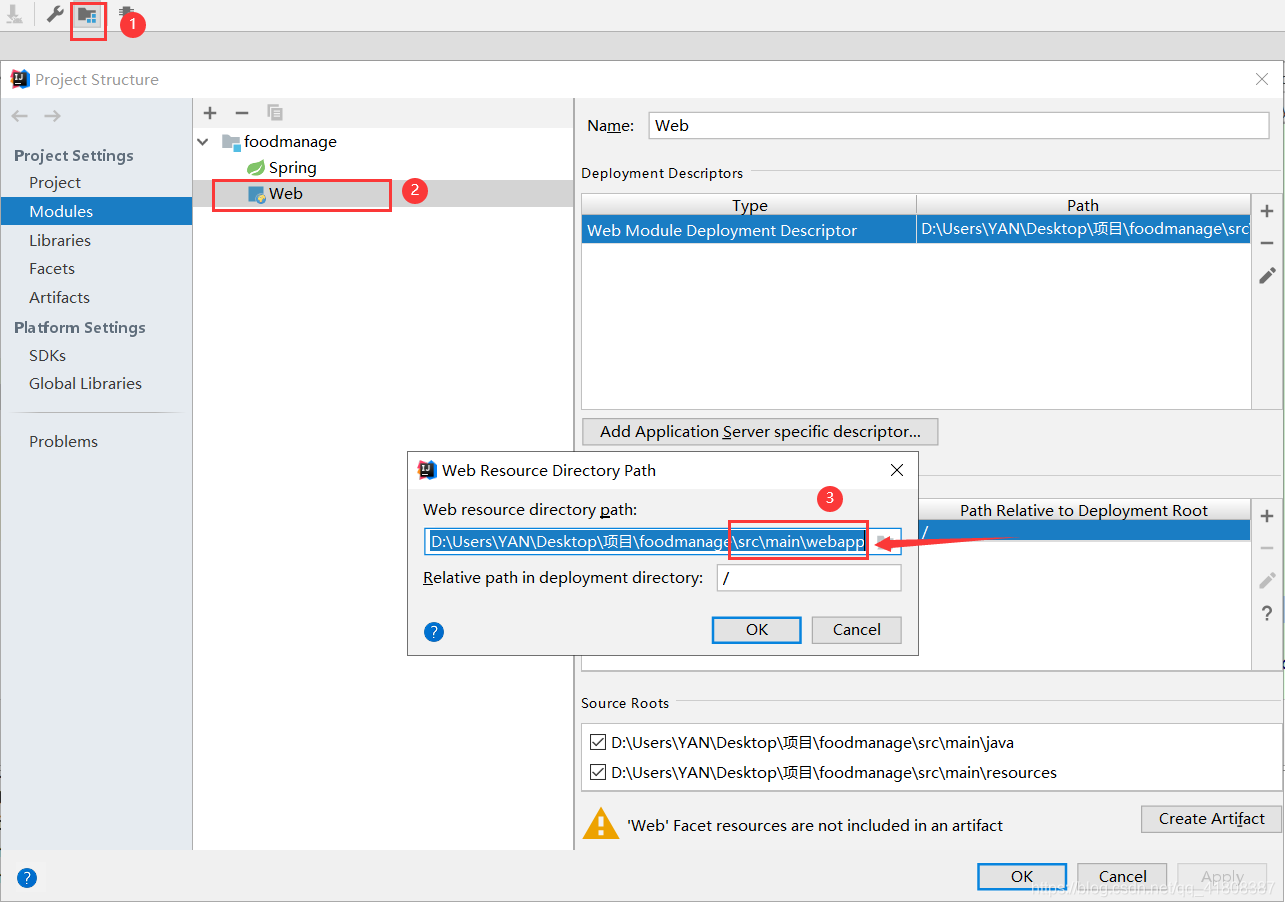Viewport: 1285px width, 907px height.
Task: Click Add Application Server specific descriptor button
Action: pyautogui.click(x=760, y=432)
